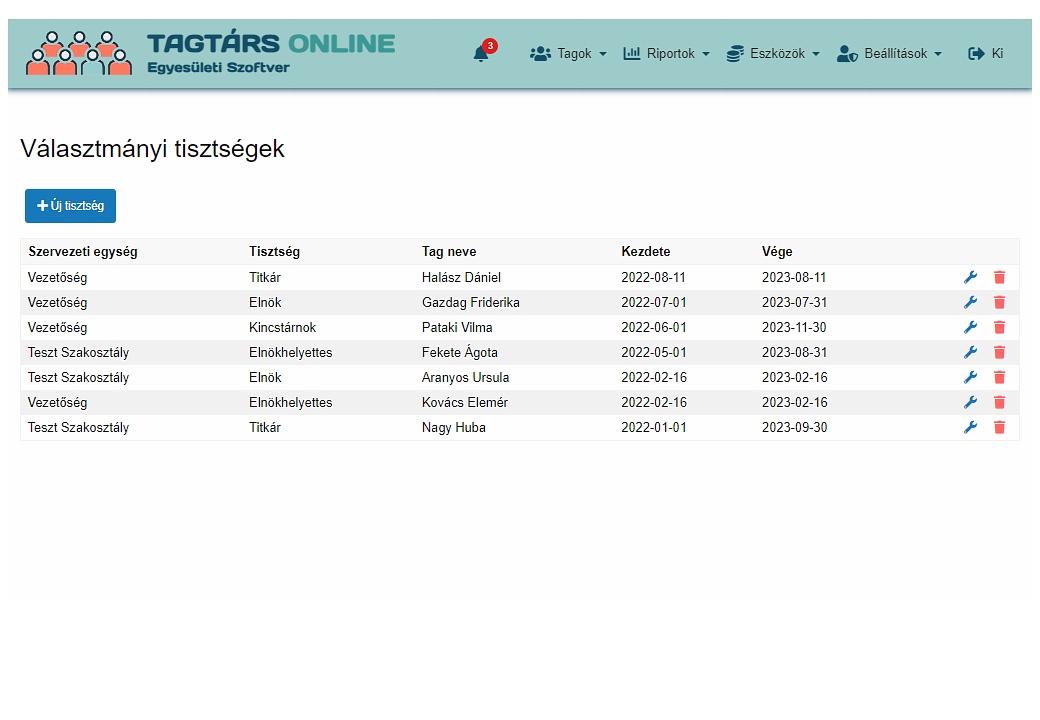The width and height of the screenshot is (1040, 720).
Task: Add a new position with Új tisztség
Action: click(x=70, y=206)
